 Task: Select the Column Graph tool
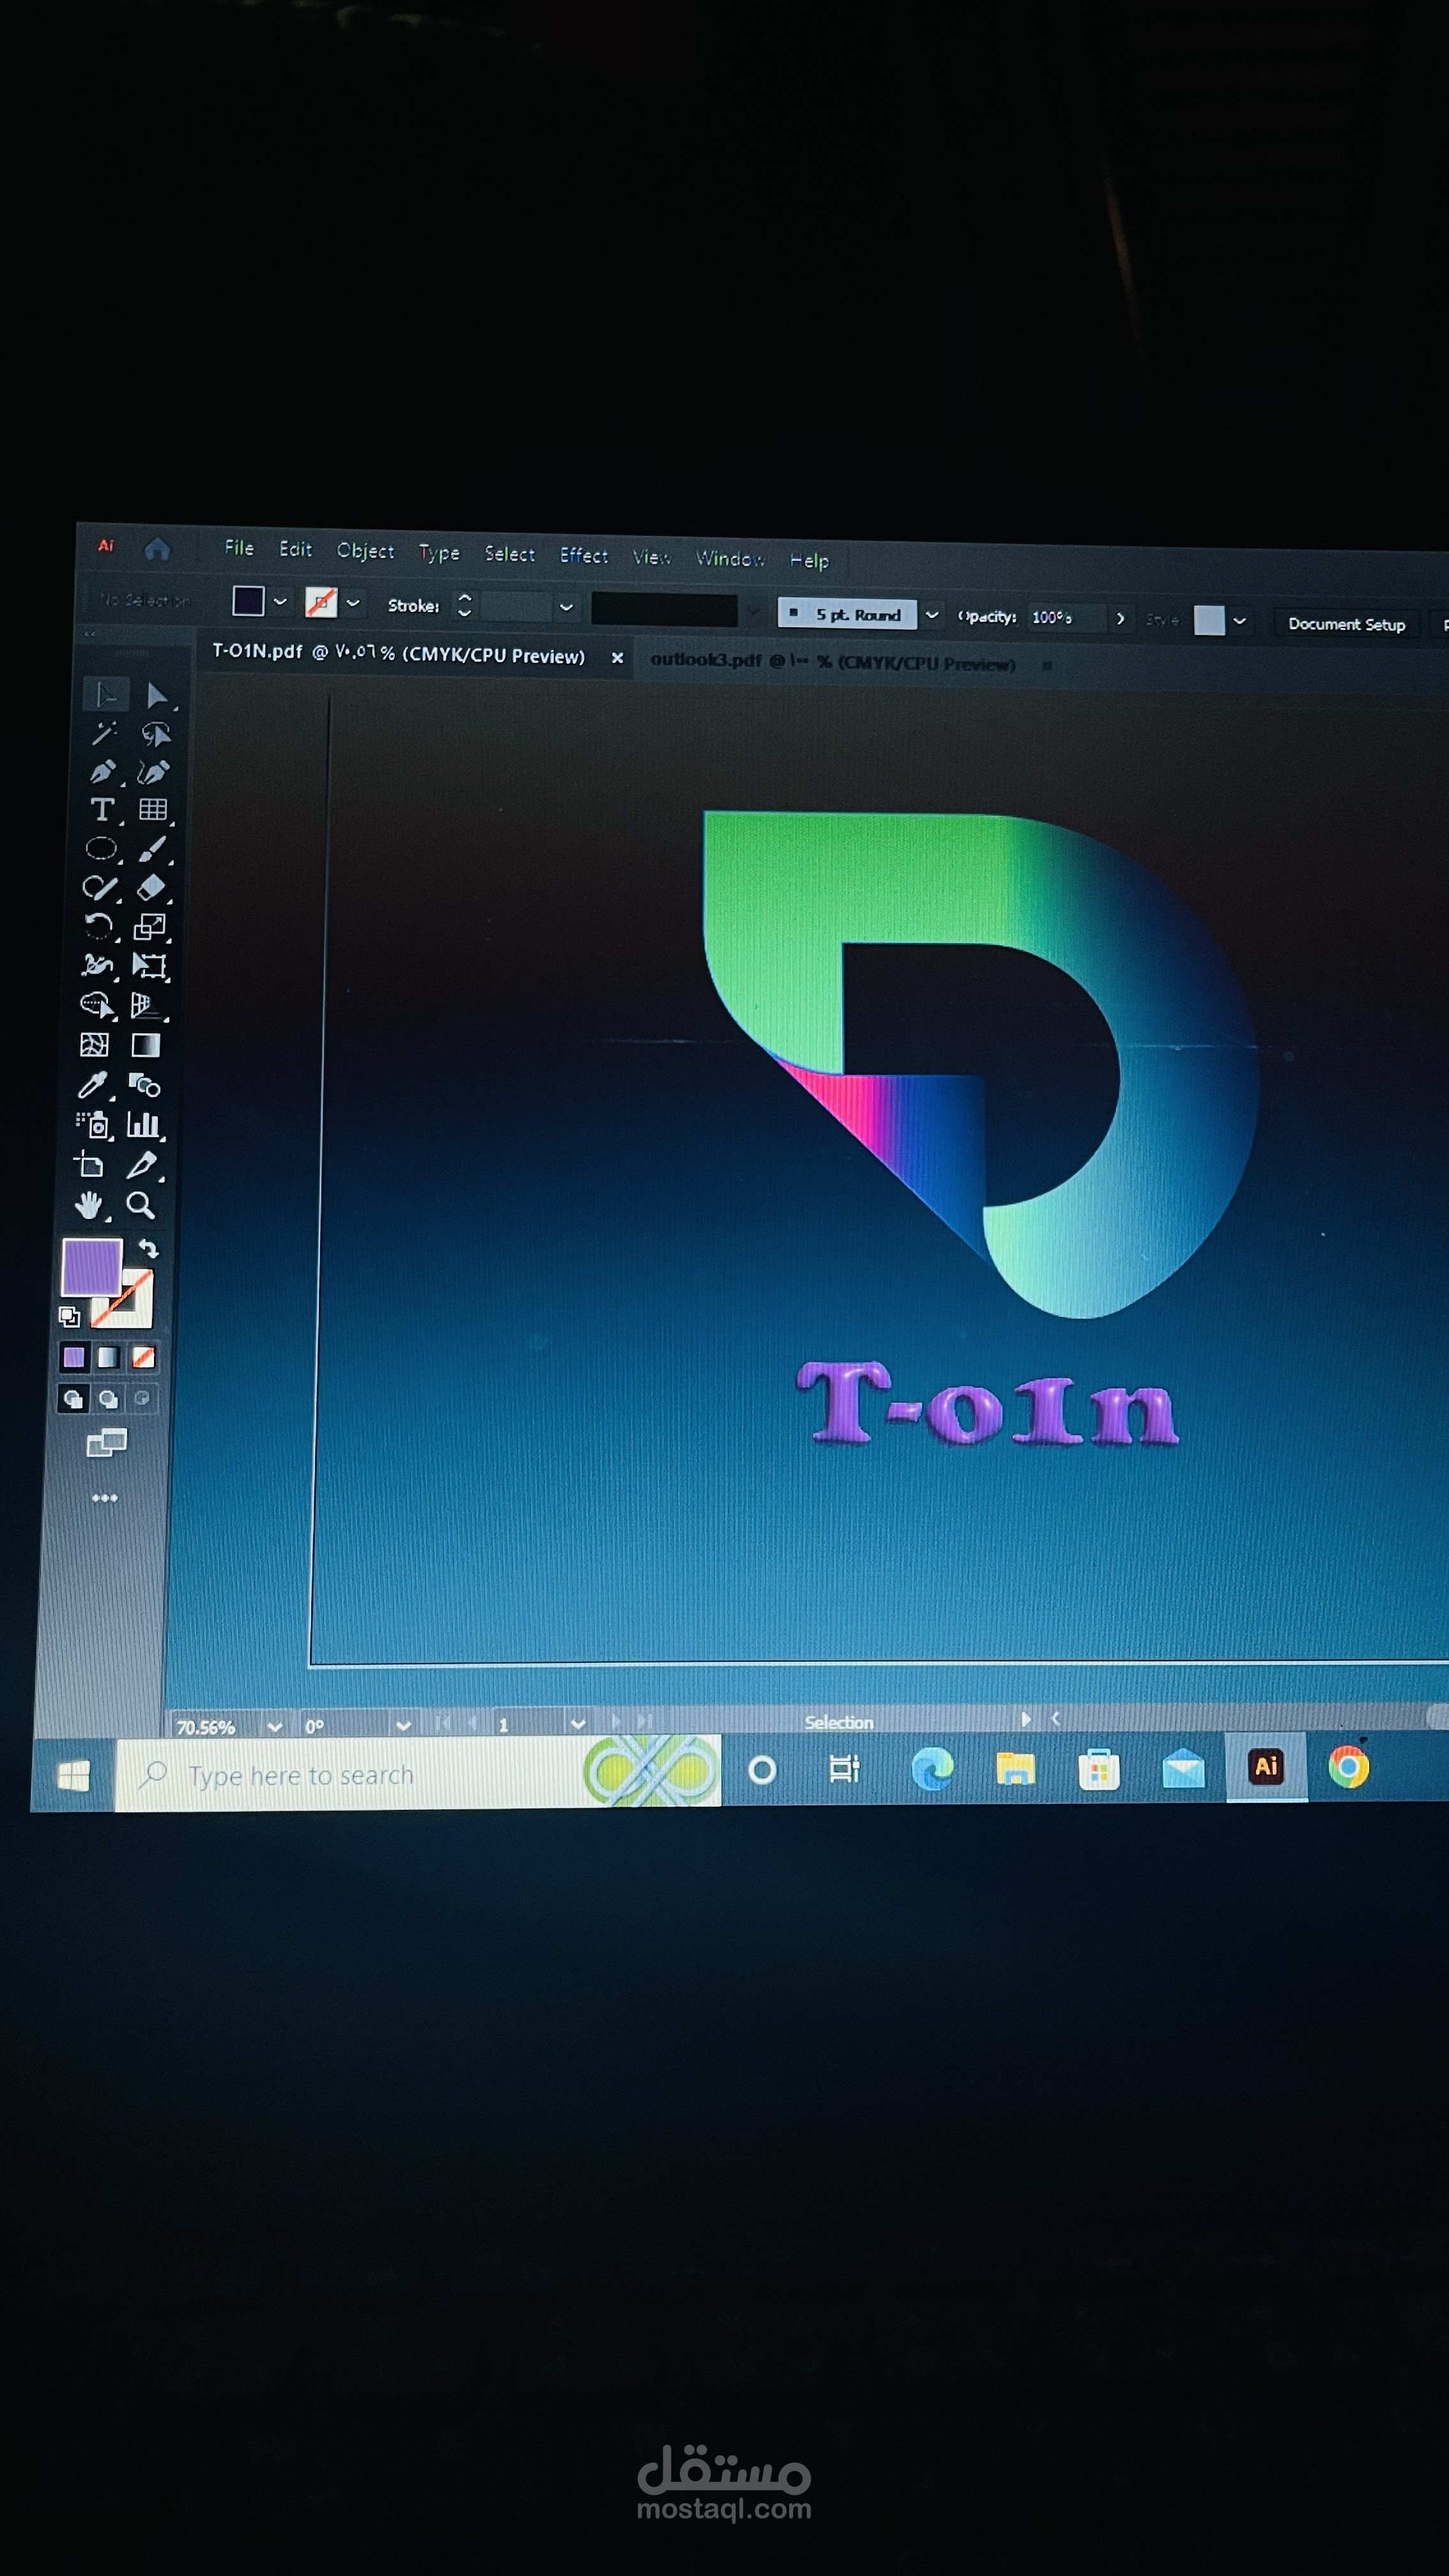143,1125
